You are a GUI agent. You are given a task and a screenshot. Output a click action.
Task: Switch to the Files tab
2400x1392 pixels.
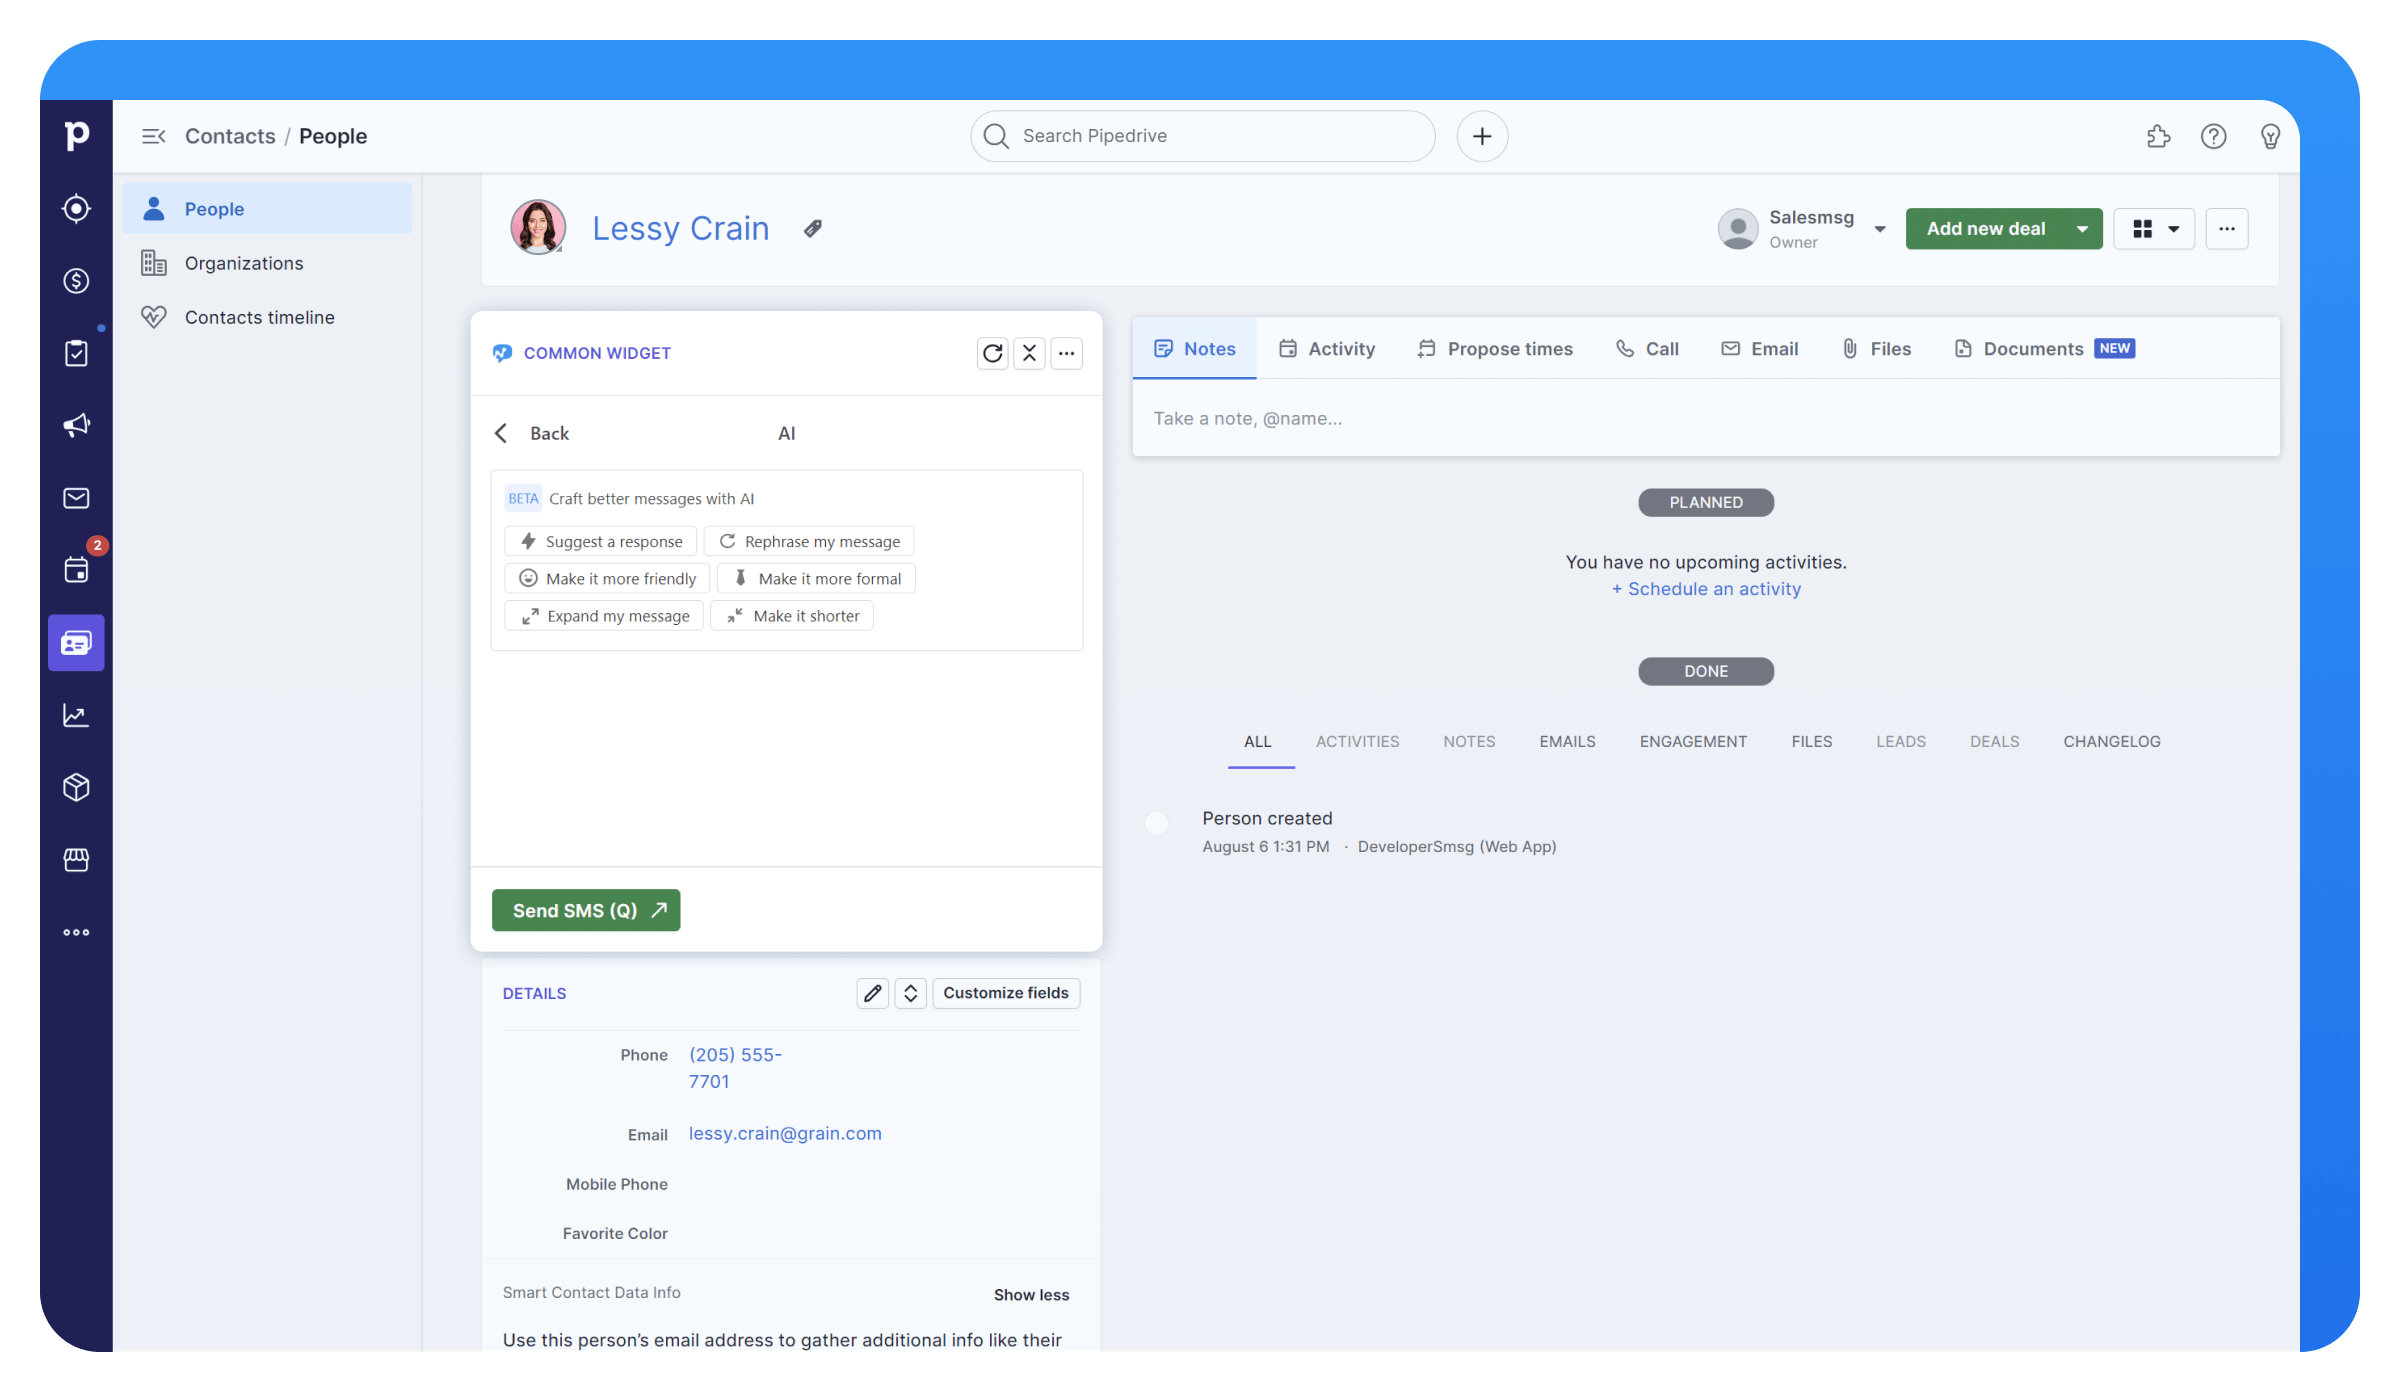[1876, 349]
